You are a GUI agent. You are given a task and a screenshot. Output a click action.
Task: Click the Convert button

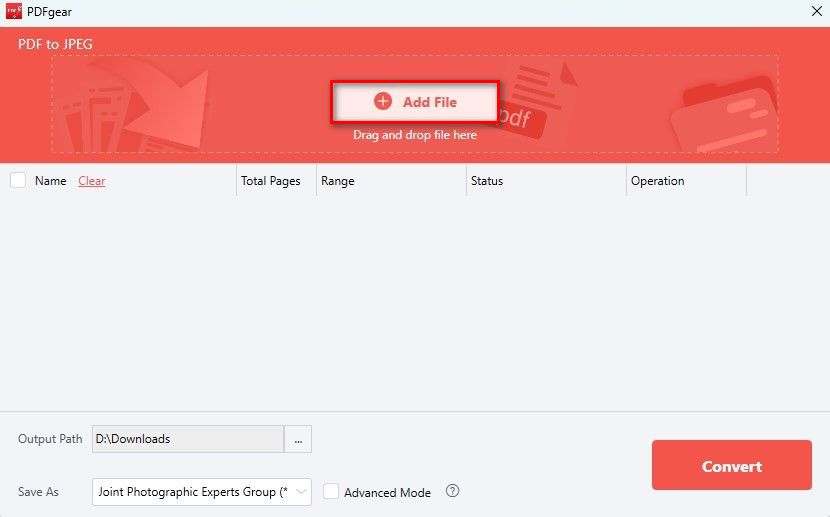732,465
